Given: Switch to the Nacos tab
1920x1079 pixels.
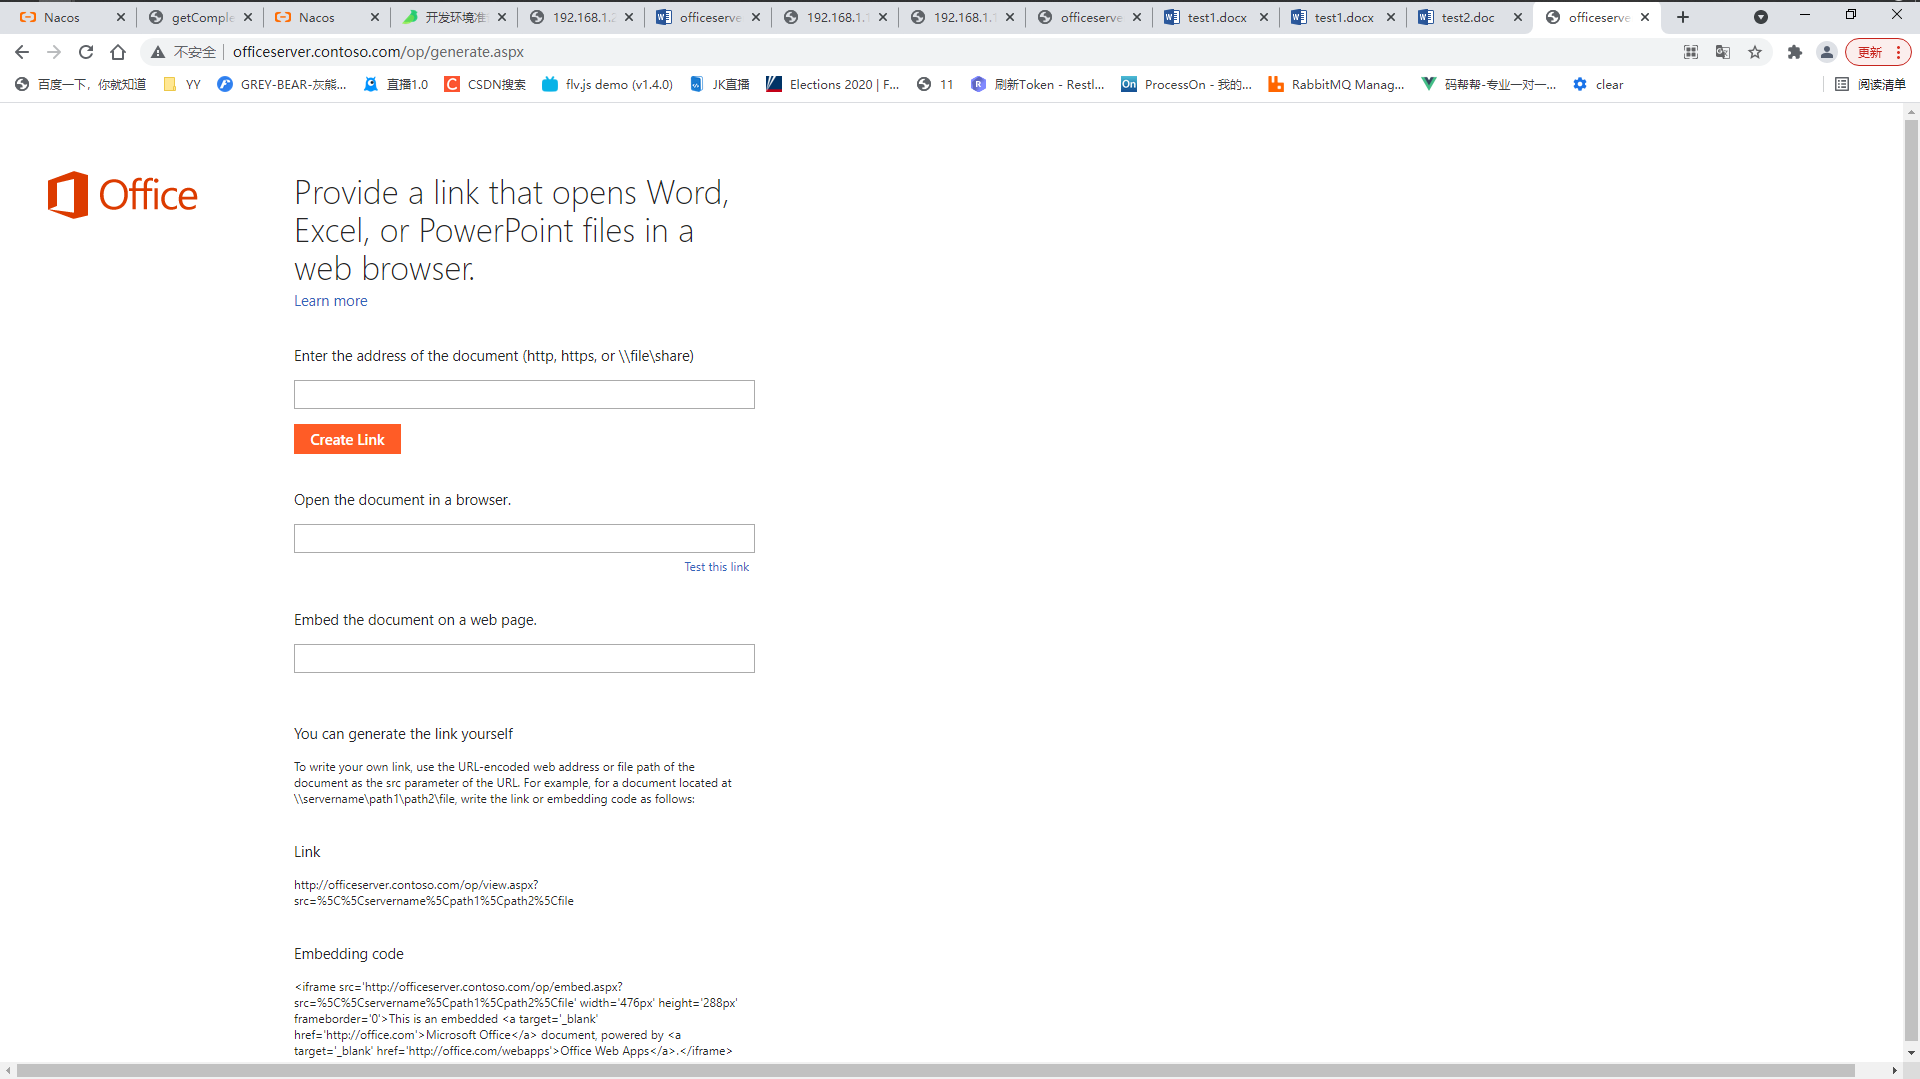Looking at the screenshot, I should point(60,17).
